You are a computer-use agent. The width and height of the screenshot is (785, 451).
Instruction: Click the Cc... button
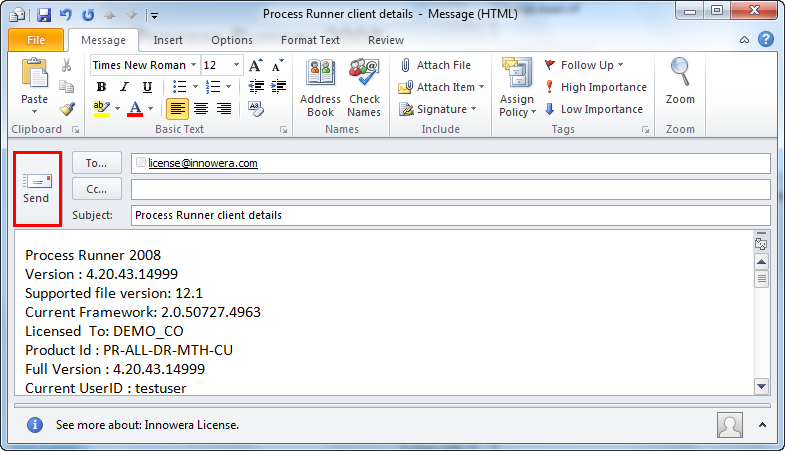point(96,189)
